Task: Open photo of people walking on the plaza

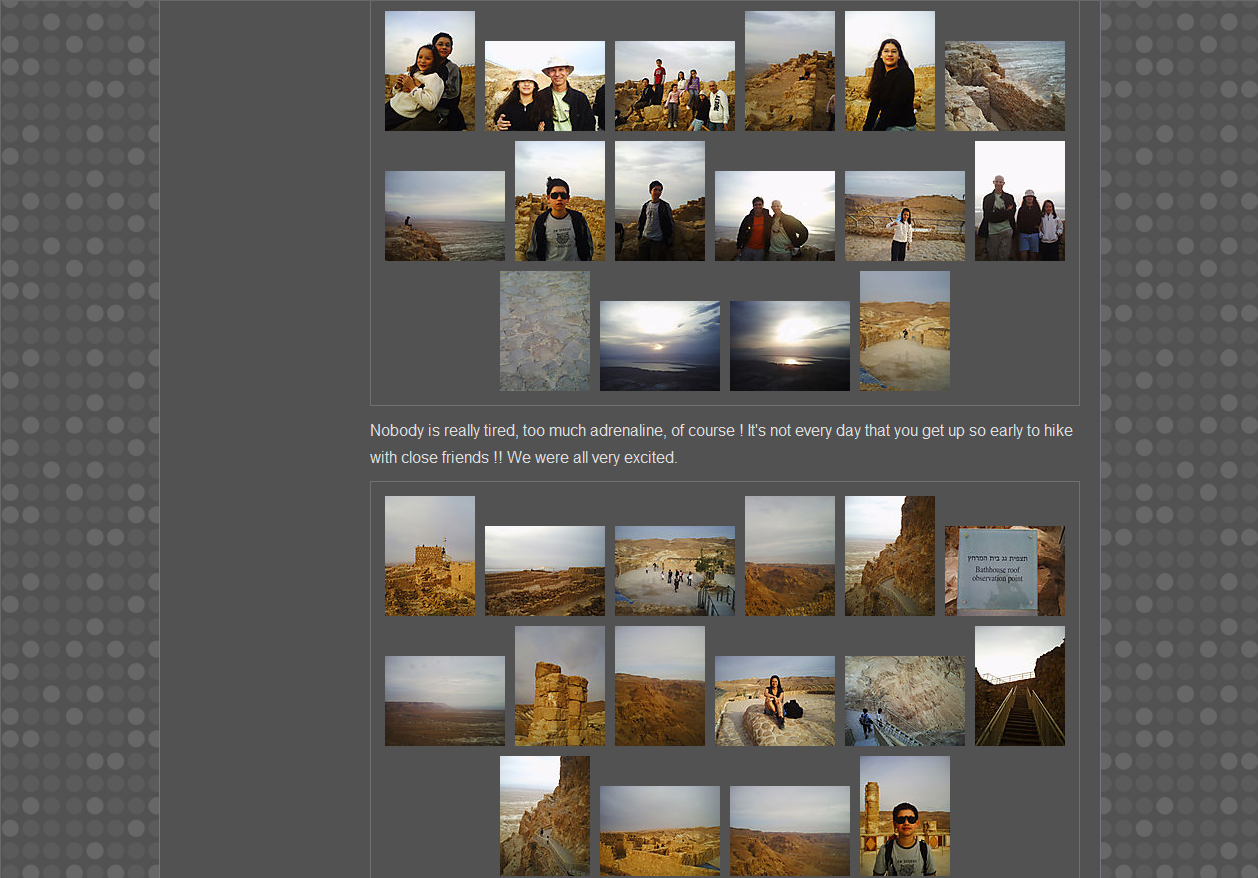Action: 674,570
